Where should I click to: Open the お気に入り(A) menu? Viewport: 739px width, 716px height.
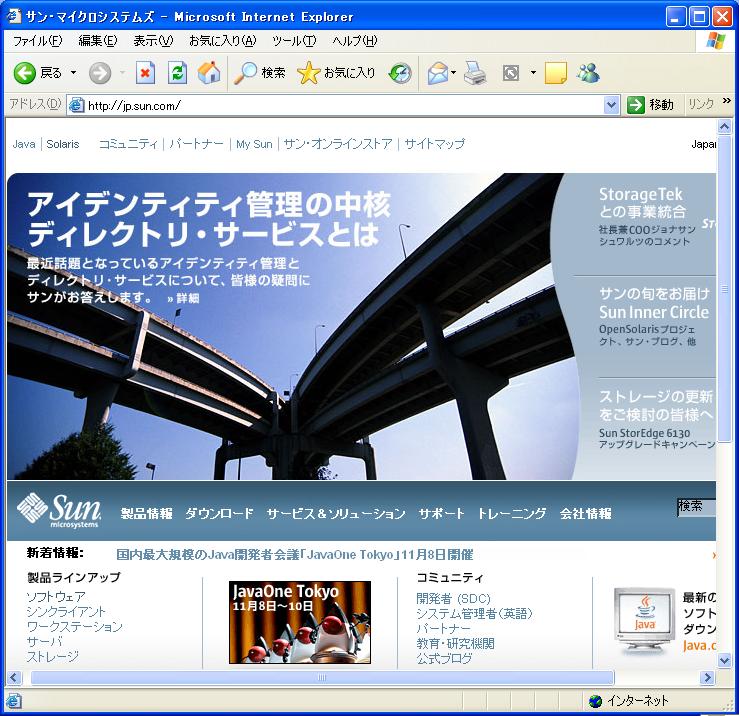pyautogui.click(x=222, y=41)
